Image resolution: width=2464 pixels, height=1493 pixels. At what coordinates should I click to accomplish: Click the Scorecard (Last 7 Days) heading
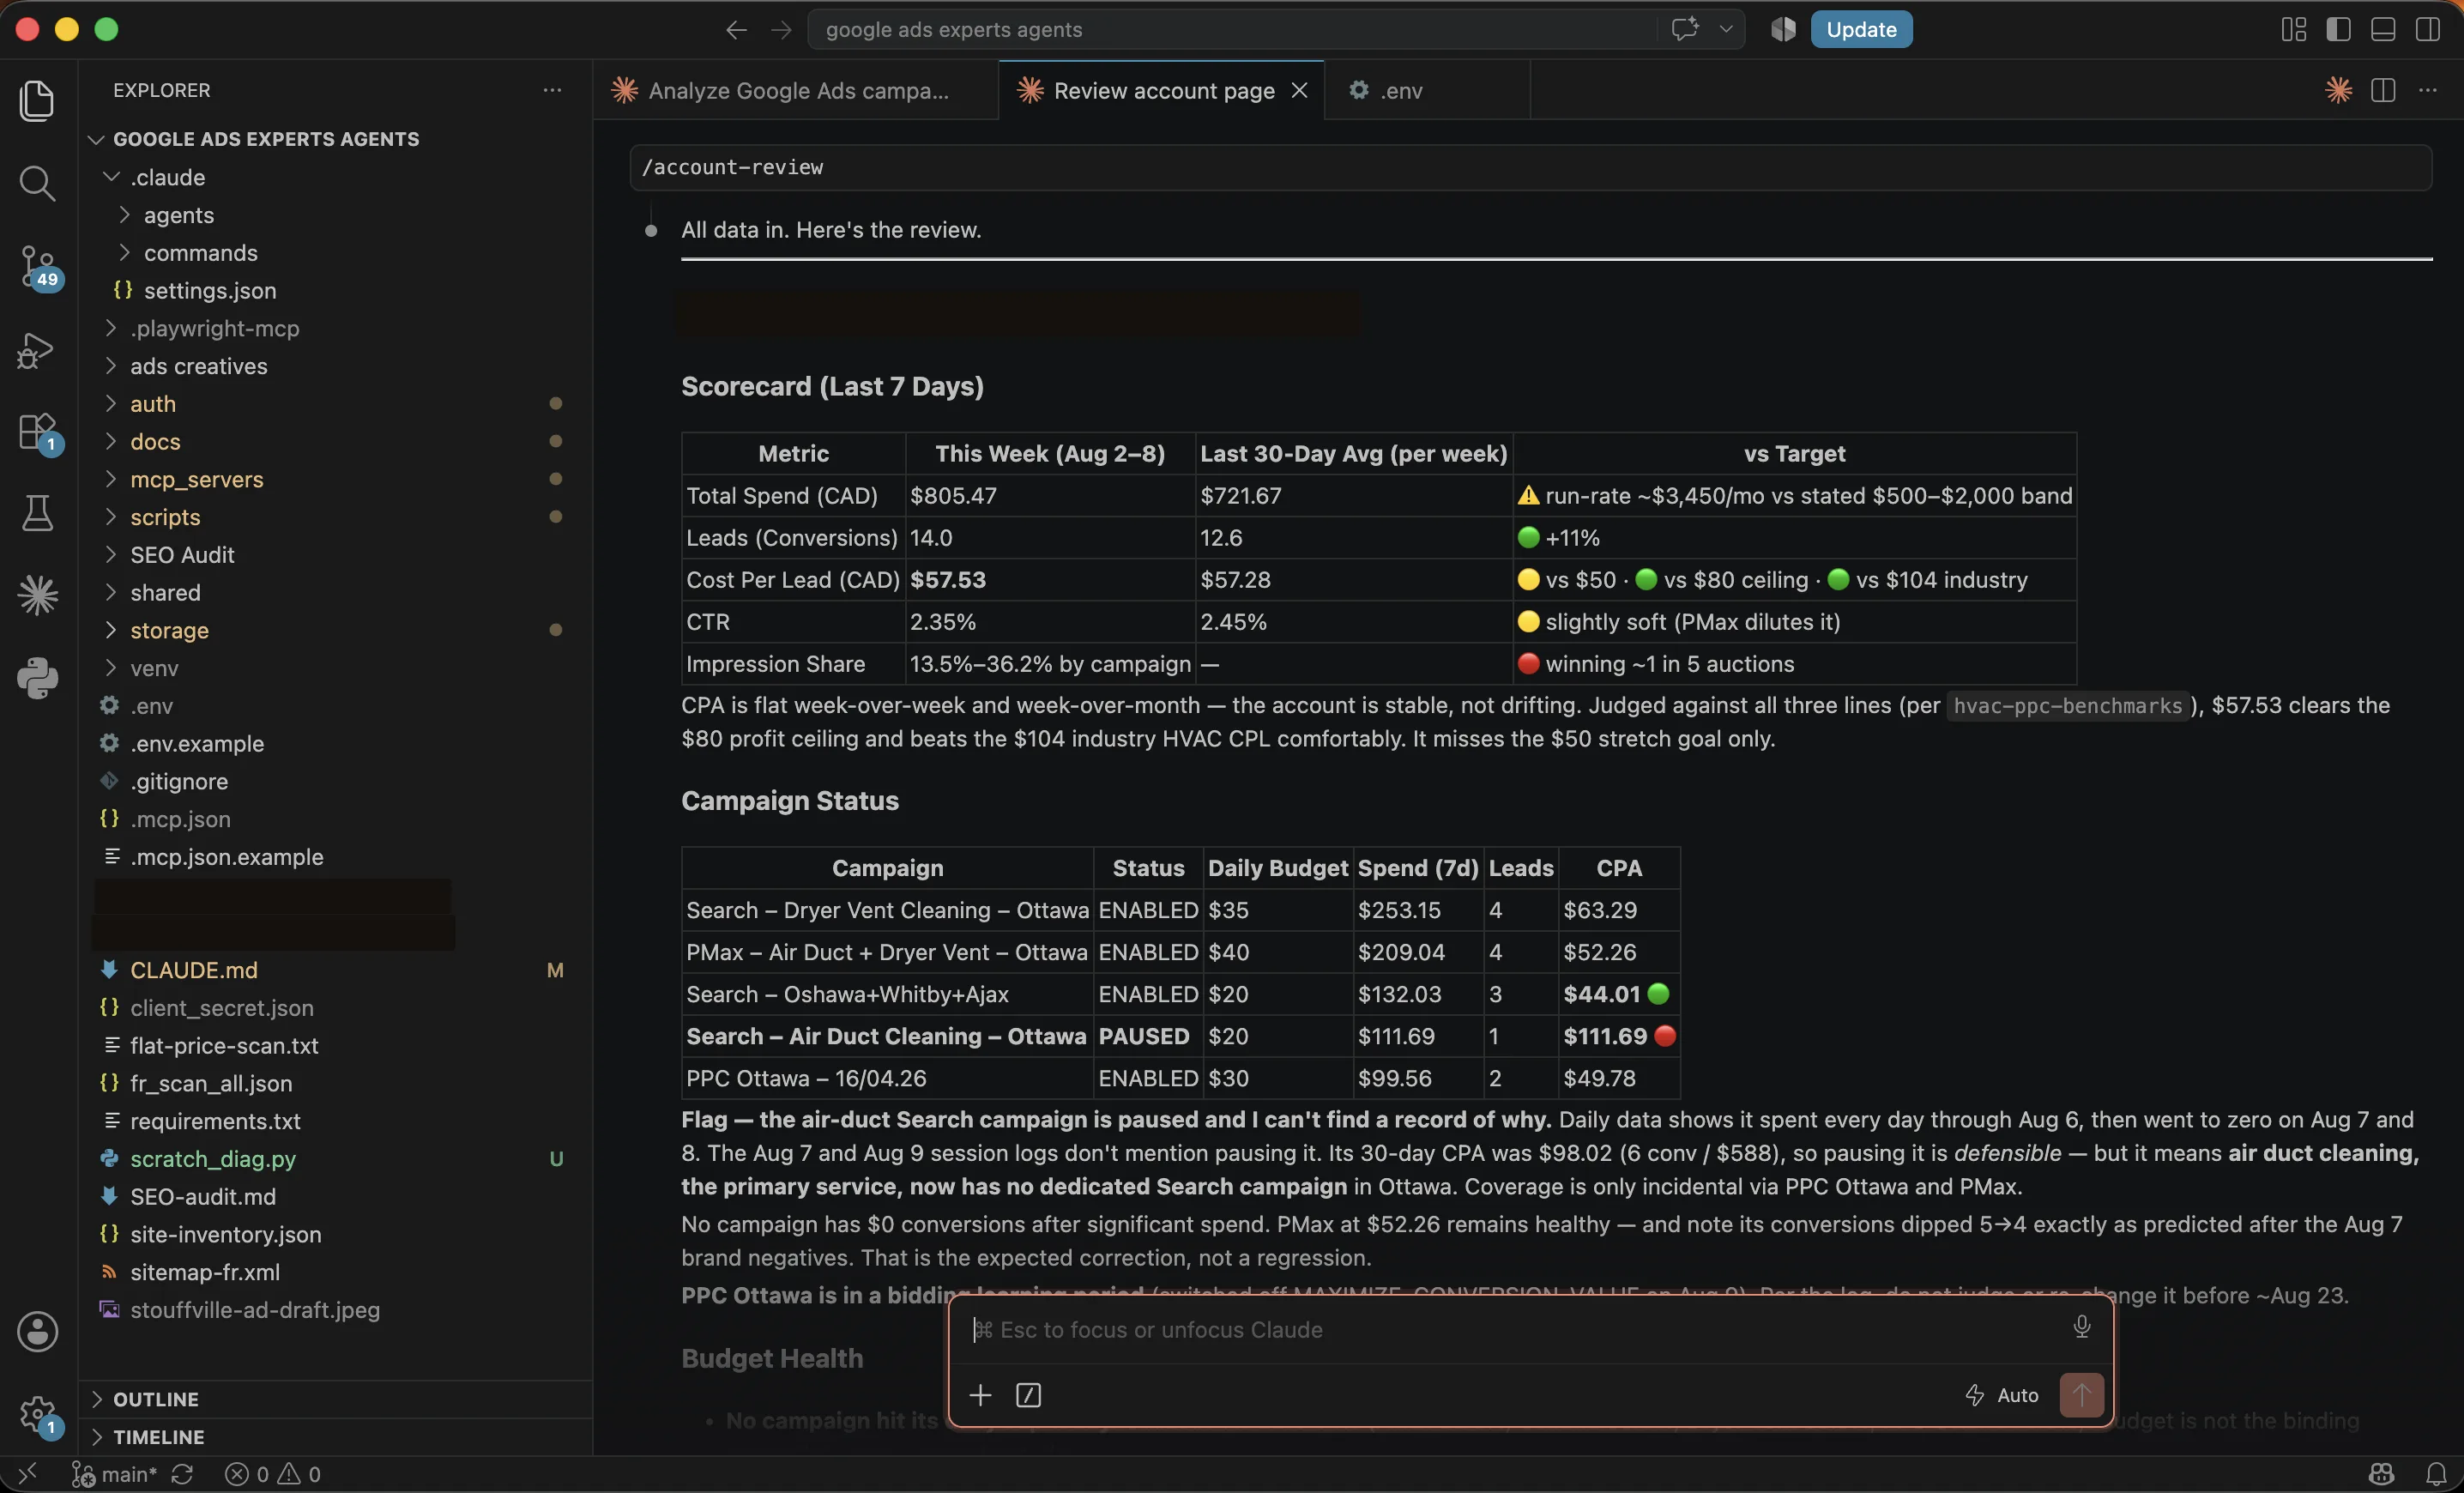(832, 386)
